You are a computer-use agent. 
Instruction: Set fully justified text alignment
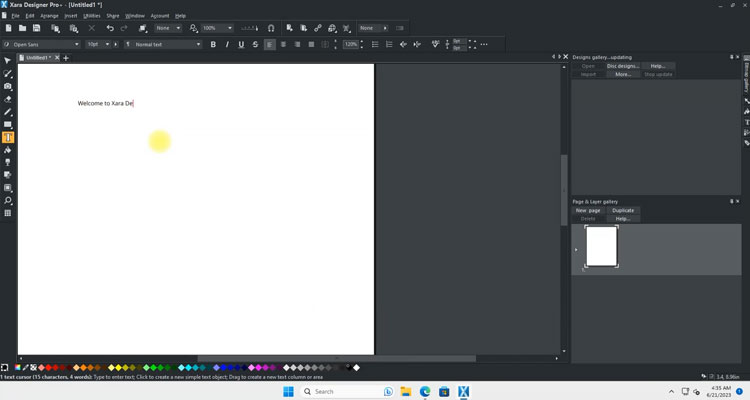click(311, 44)
